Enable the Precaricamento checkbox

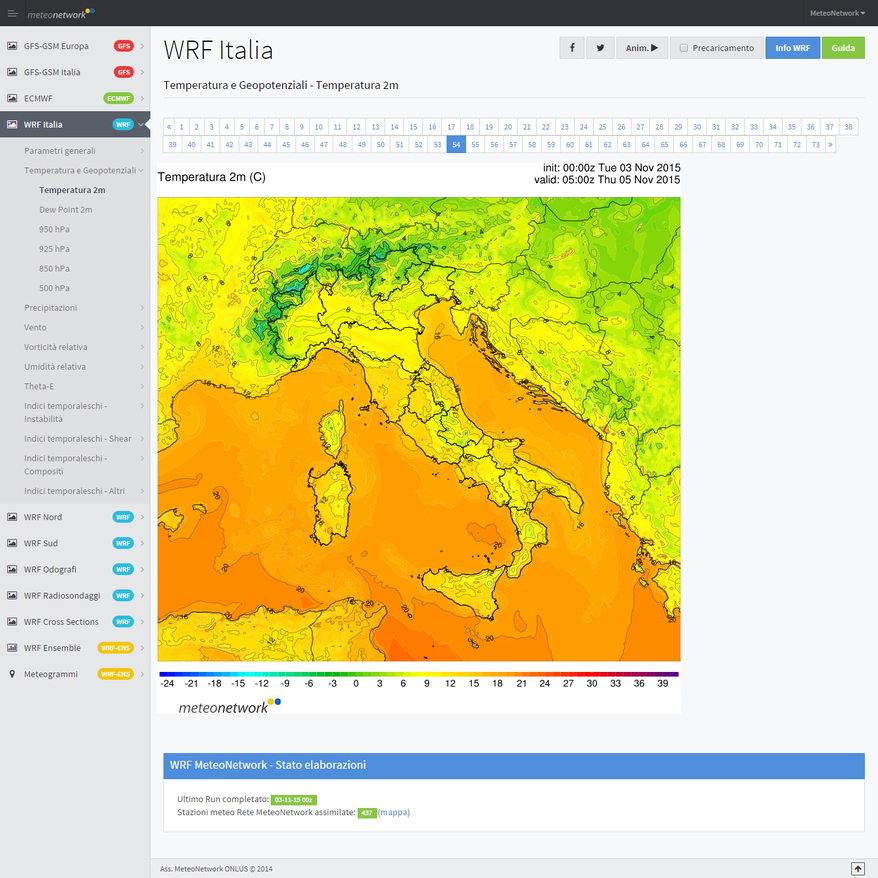pos(684,48)
